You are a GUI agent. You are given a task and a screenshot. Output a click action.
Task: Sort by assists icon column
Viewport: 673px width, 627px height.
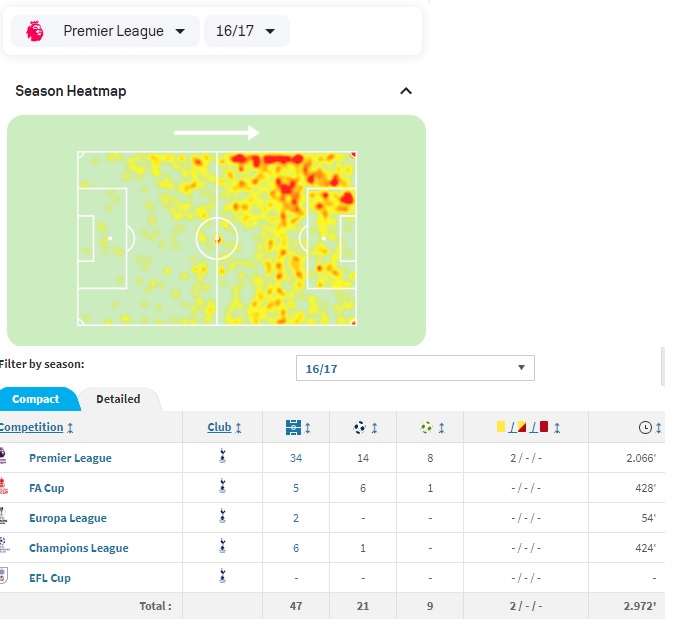(427, 427)
